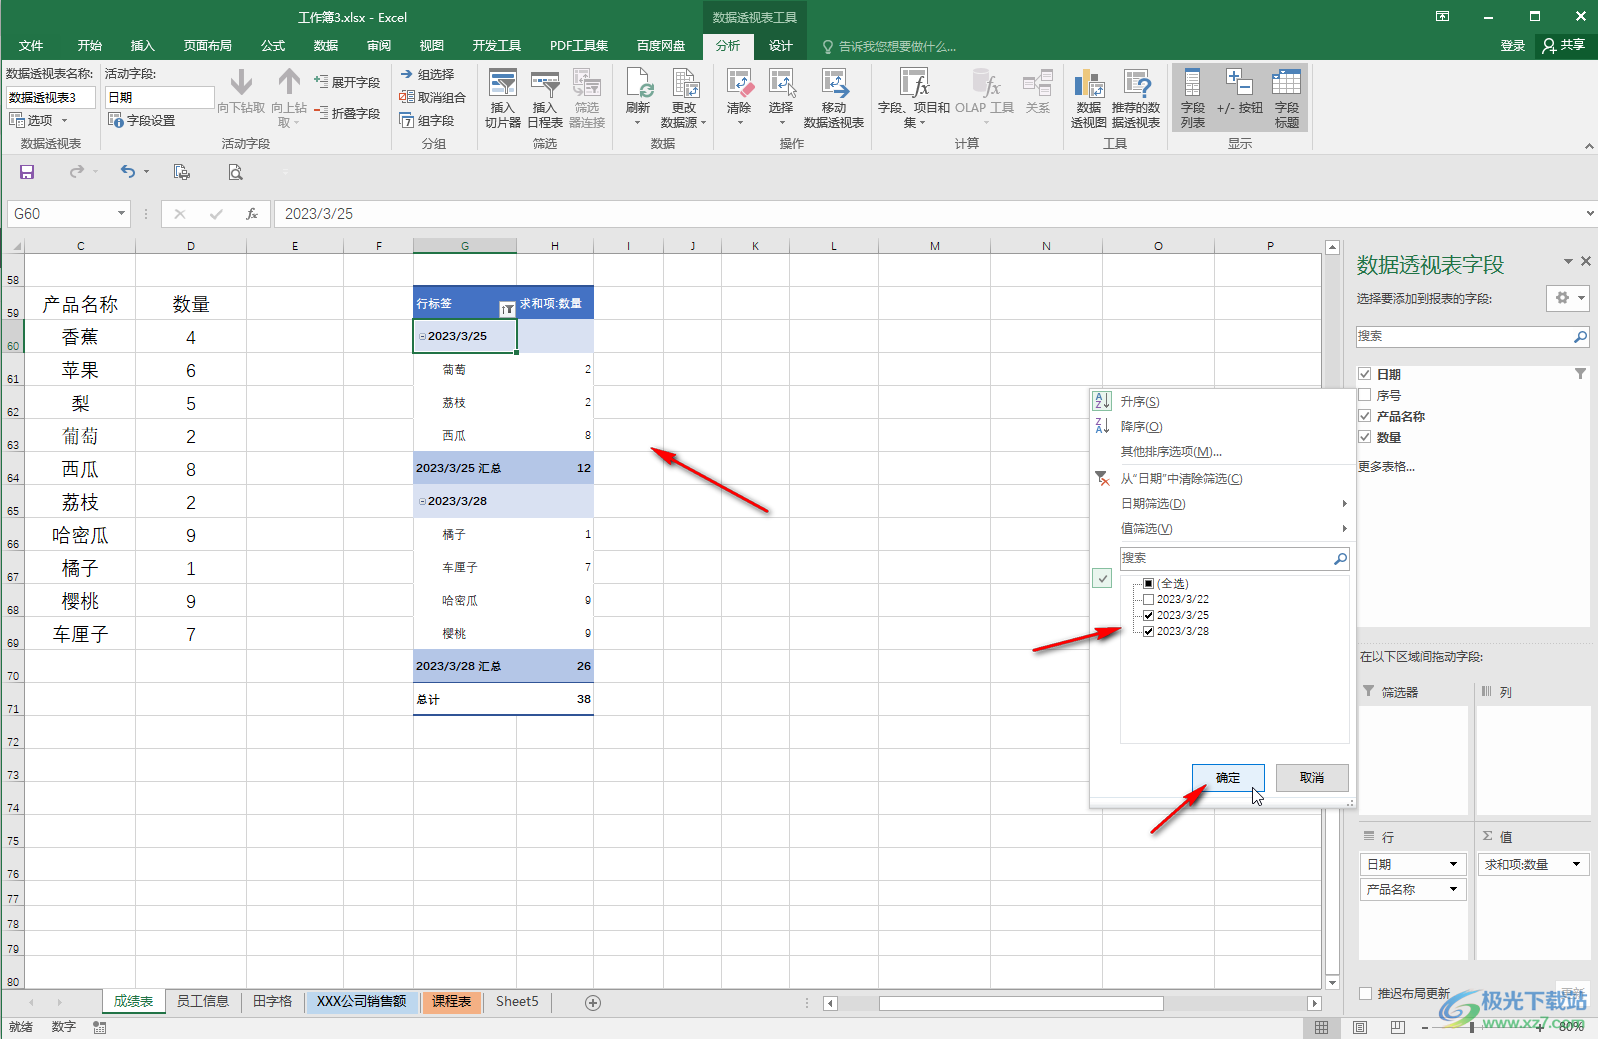This screenshot has width=1598, height=1039.
Task: Switch to the 员工信息 sheet tab
Action: 203,1002
